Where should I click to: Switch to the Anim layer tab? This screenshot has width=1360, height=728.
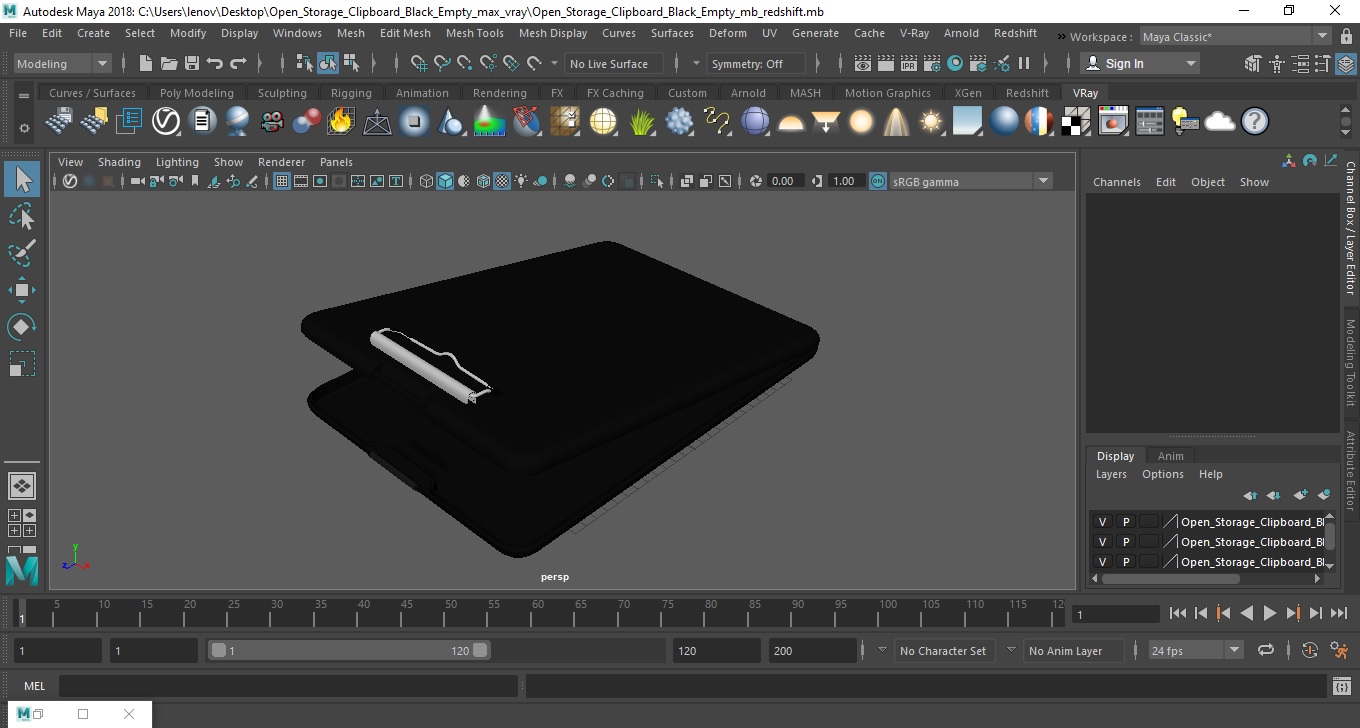pyautogui.click(x=1170, y=455)
